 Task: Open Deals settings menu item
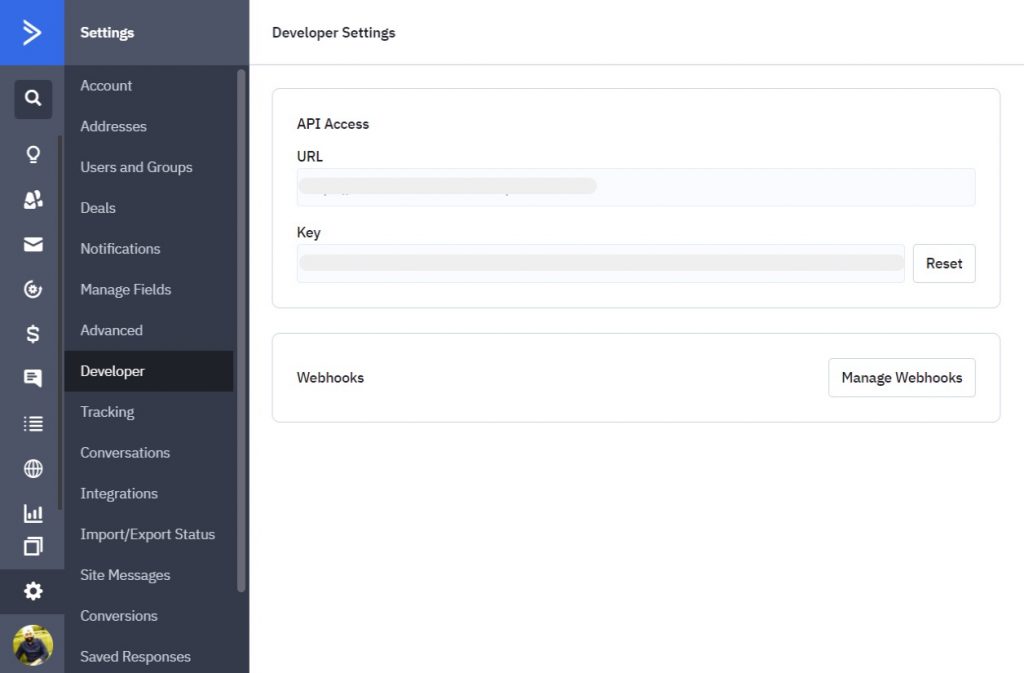point(98,208)
